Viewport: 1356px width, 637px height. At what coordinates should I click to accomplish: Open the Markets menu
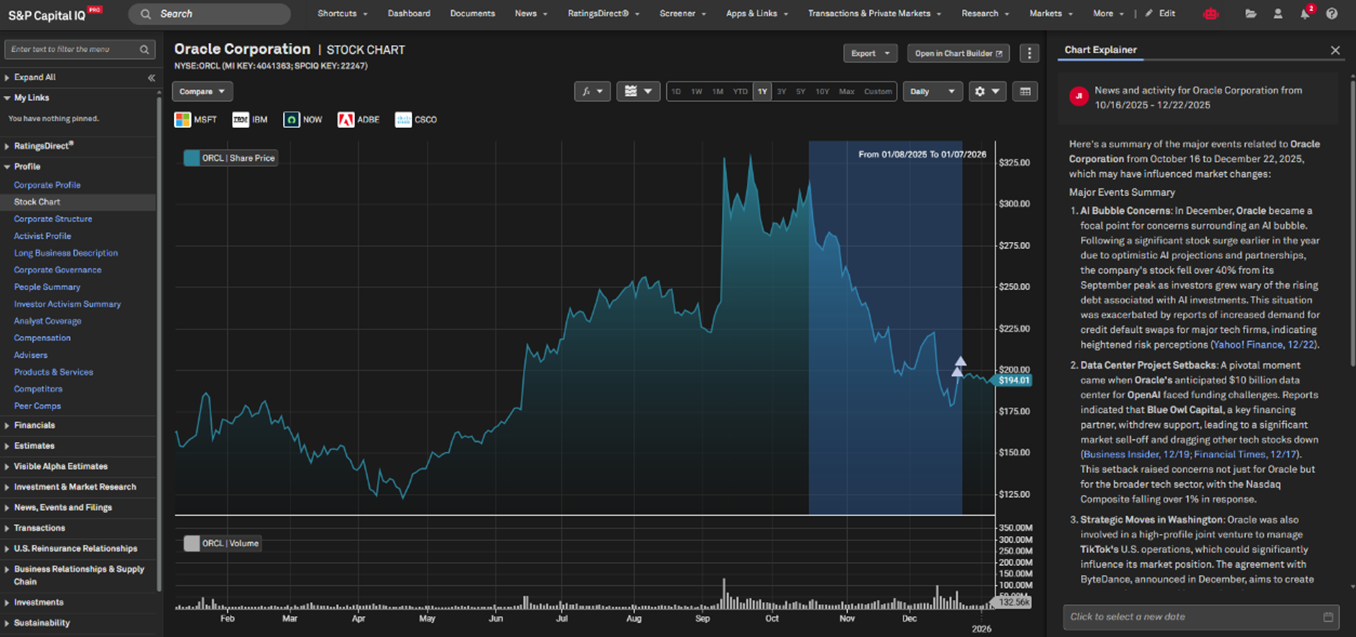point(1050,14)
